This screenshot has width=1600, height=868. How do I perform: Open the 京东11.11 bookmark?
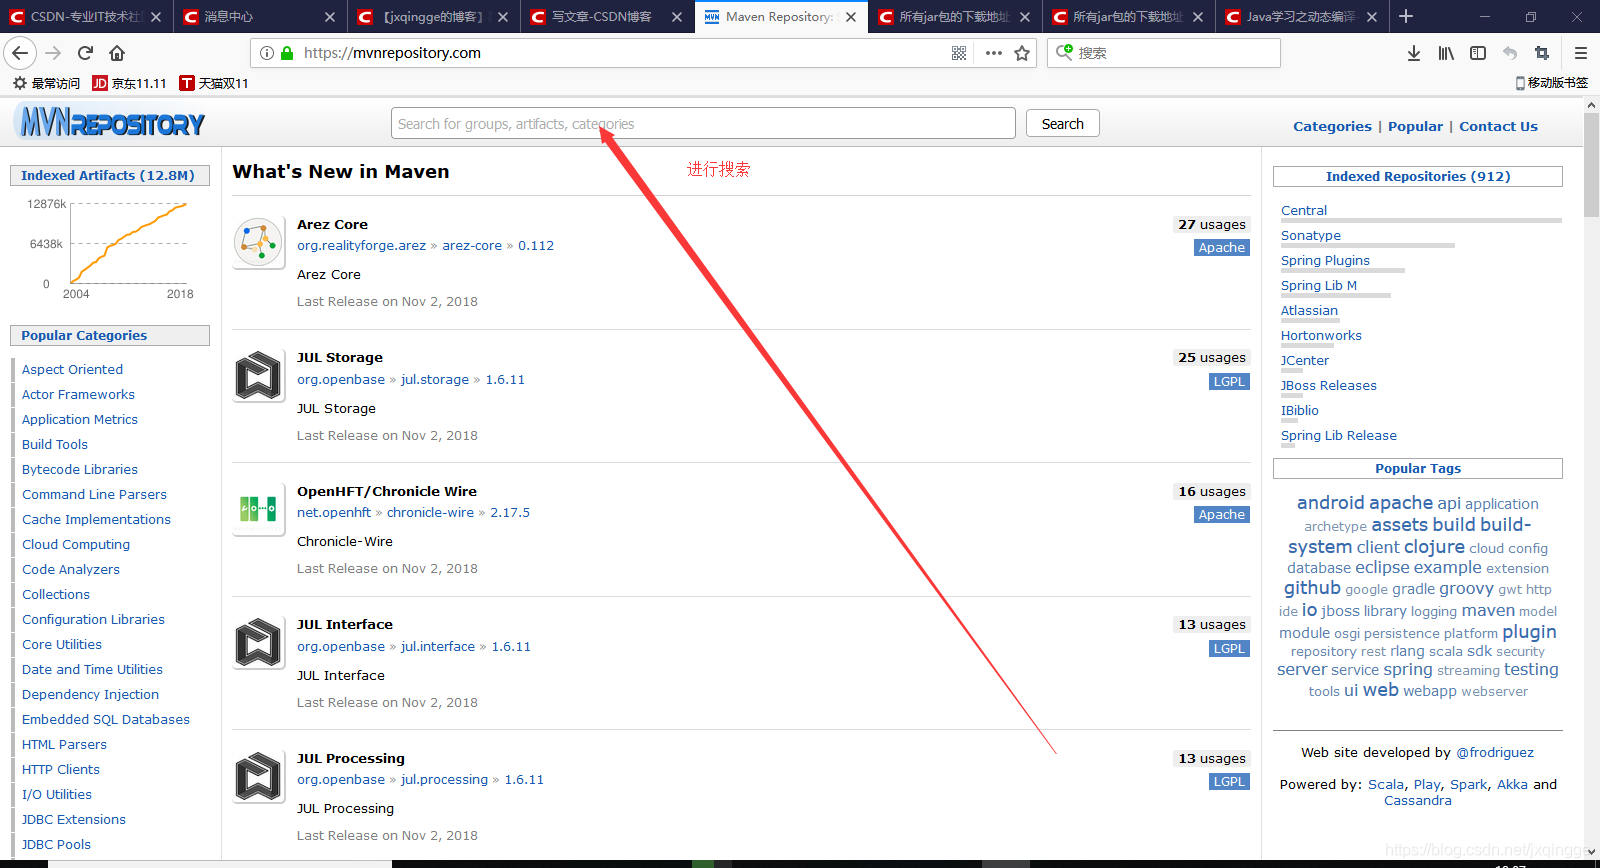click(x=129, y=83)
